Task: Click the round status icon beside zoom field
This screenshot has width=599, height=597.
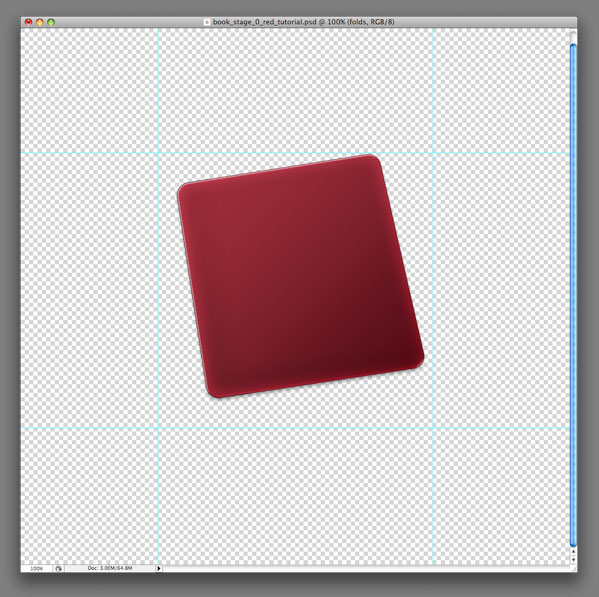Action: pos(58,568)
